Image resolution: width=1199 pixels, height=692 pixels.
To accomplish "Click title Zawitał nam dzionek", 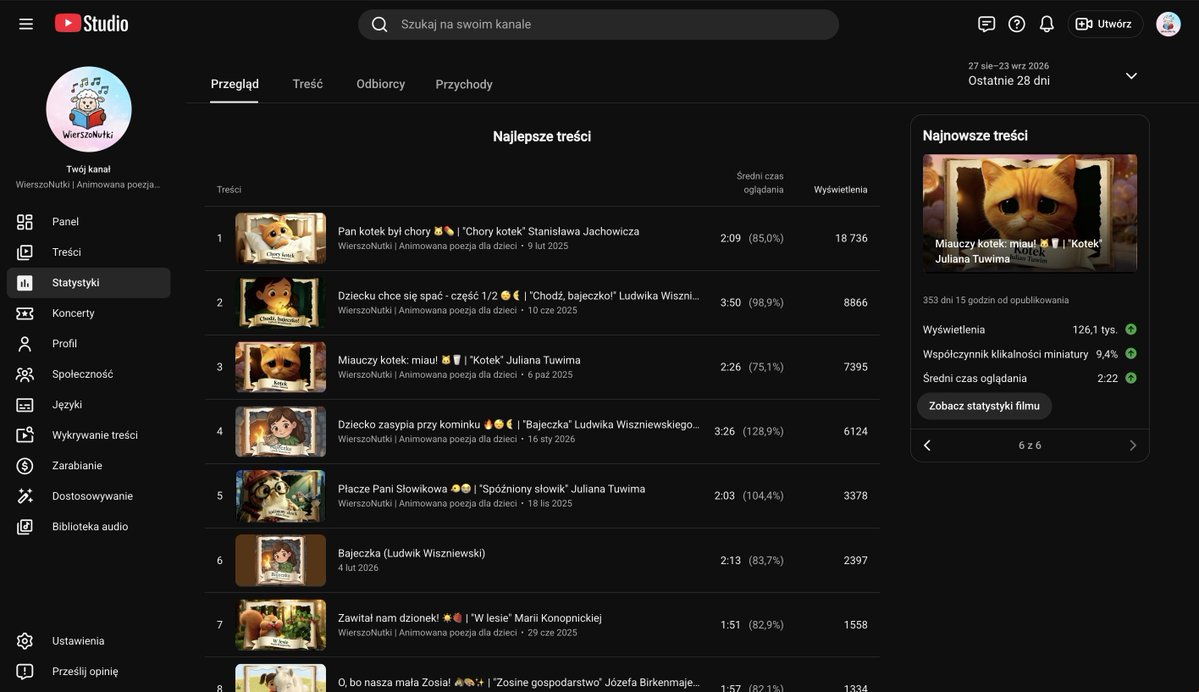I will (x=470, y=618).
